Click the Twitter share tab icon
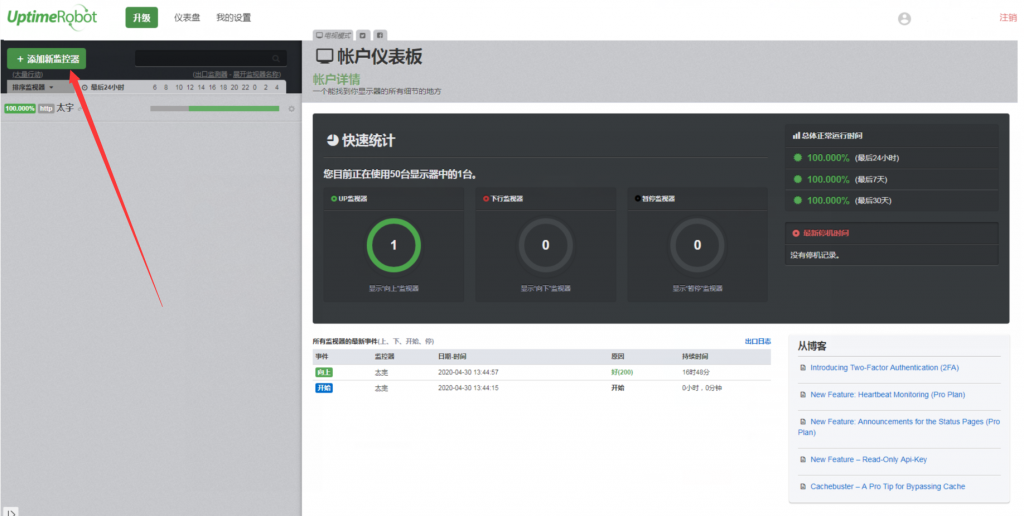 pos(363,35)
